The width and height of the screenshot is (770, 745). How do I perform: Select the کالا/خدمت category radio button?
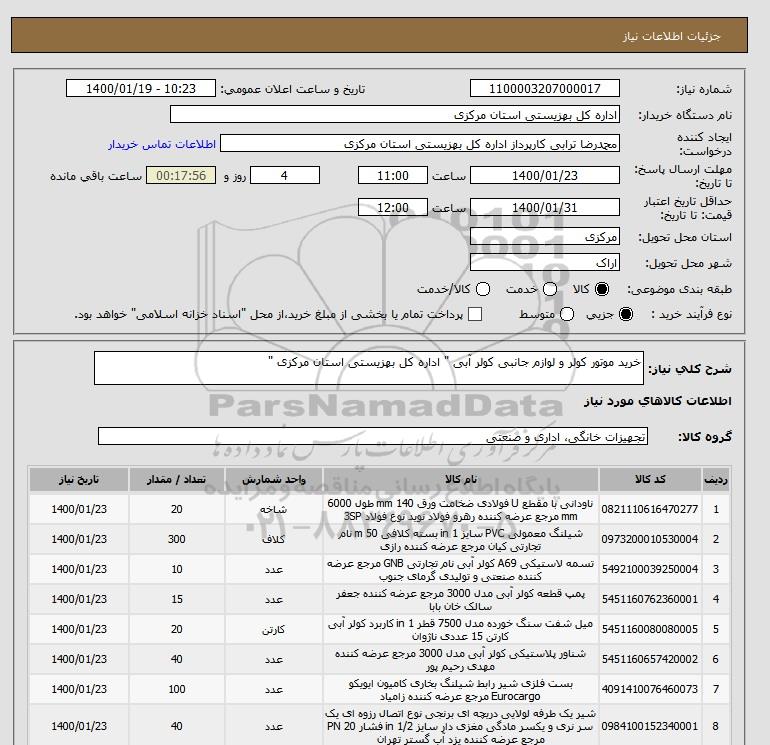coord(483,289)
